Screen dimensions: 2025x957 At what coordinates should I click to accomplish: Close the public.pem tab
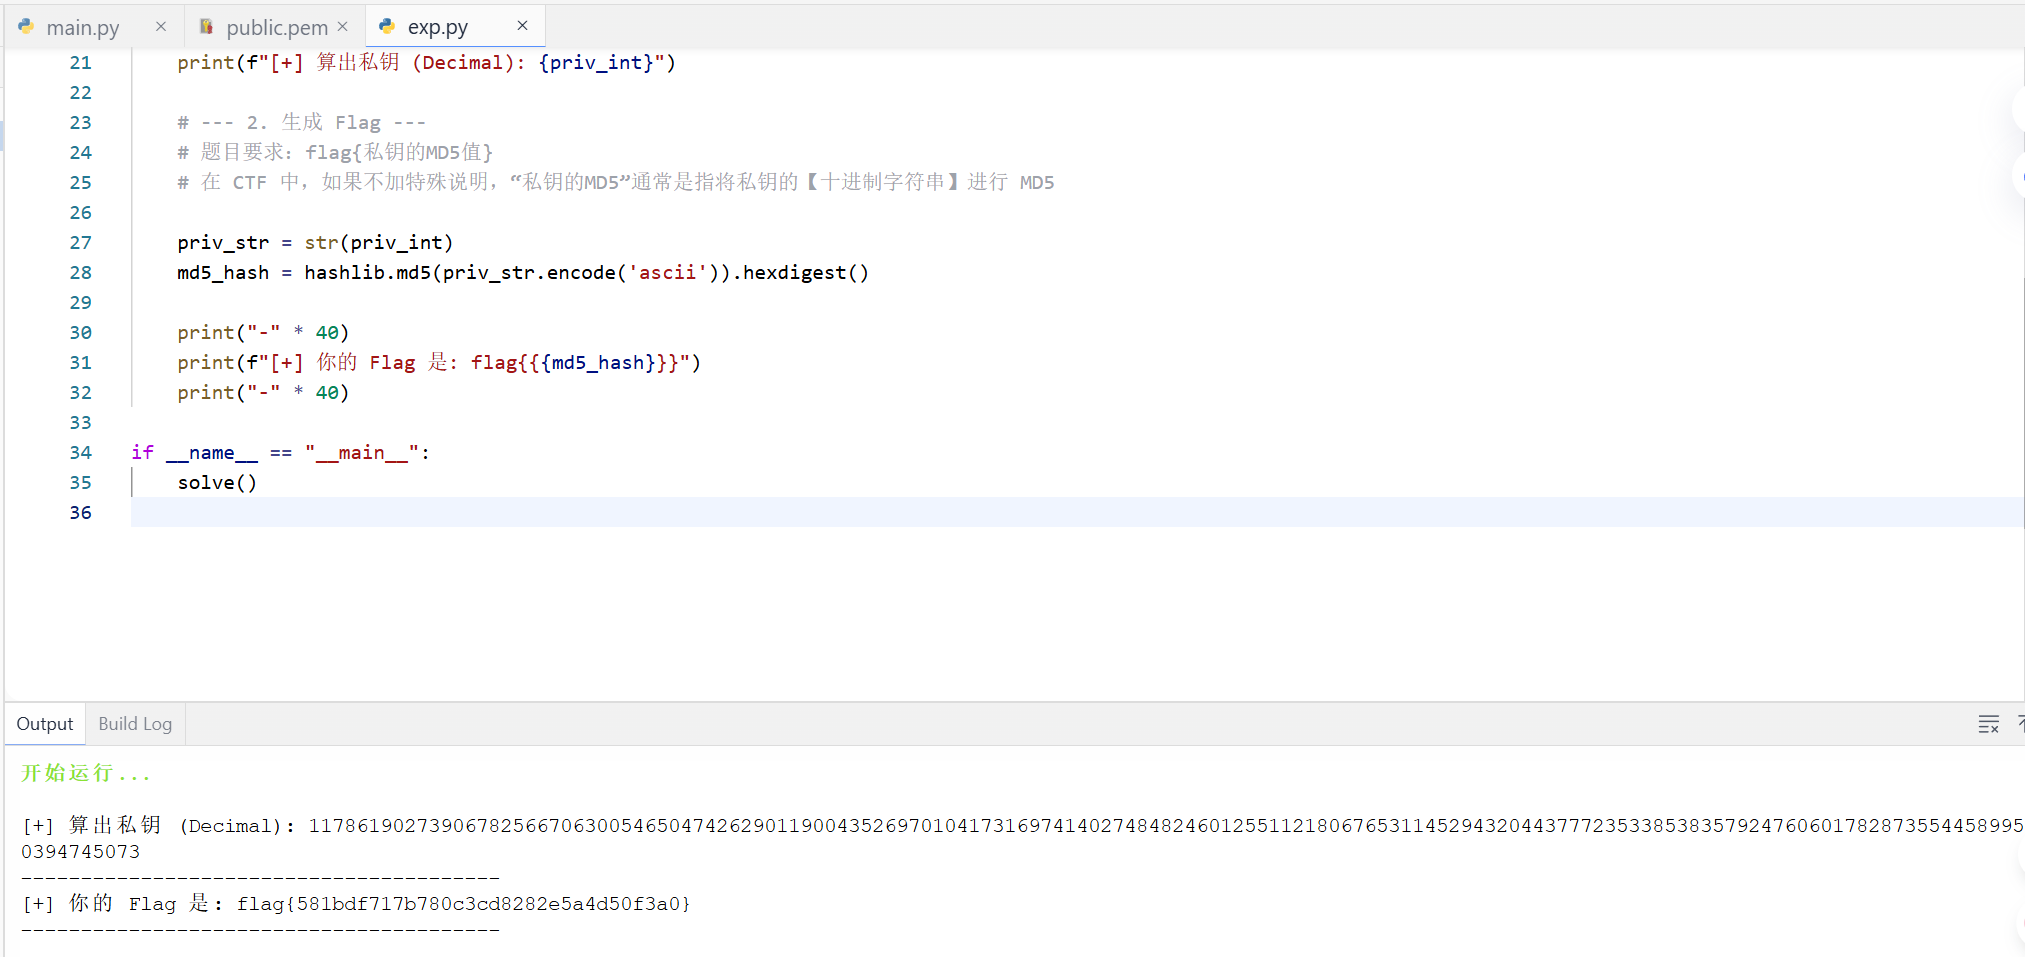(x=342, y=27)
